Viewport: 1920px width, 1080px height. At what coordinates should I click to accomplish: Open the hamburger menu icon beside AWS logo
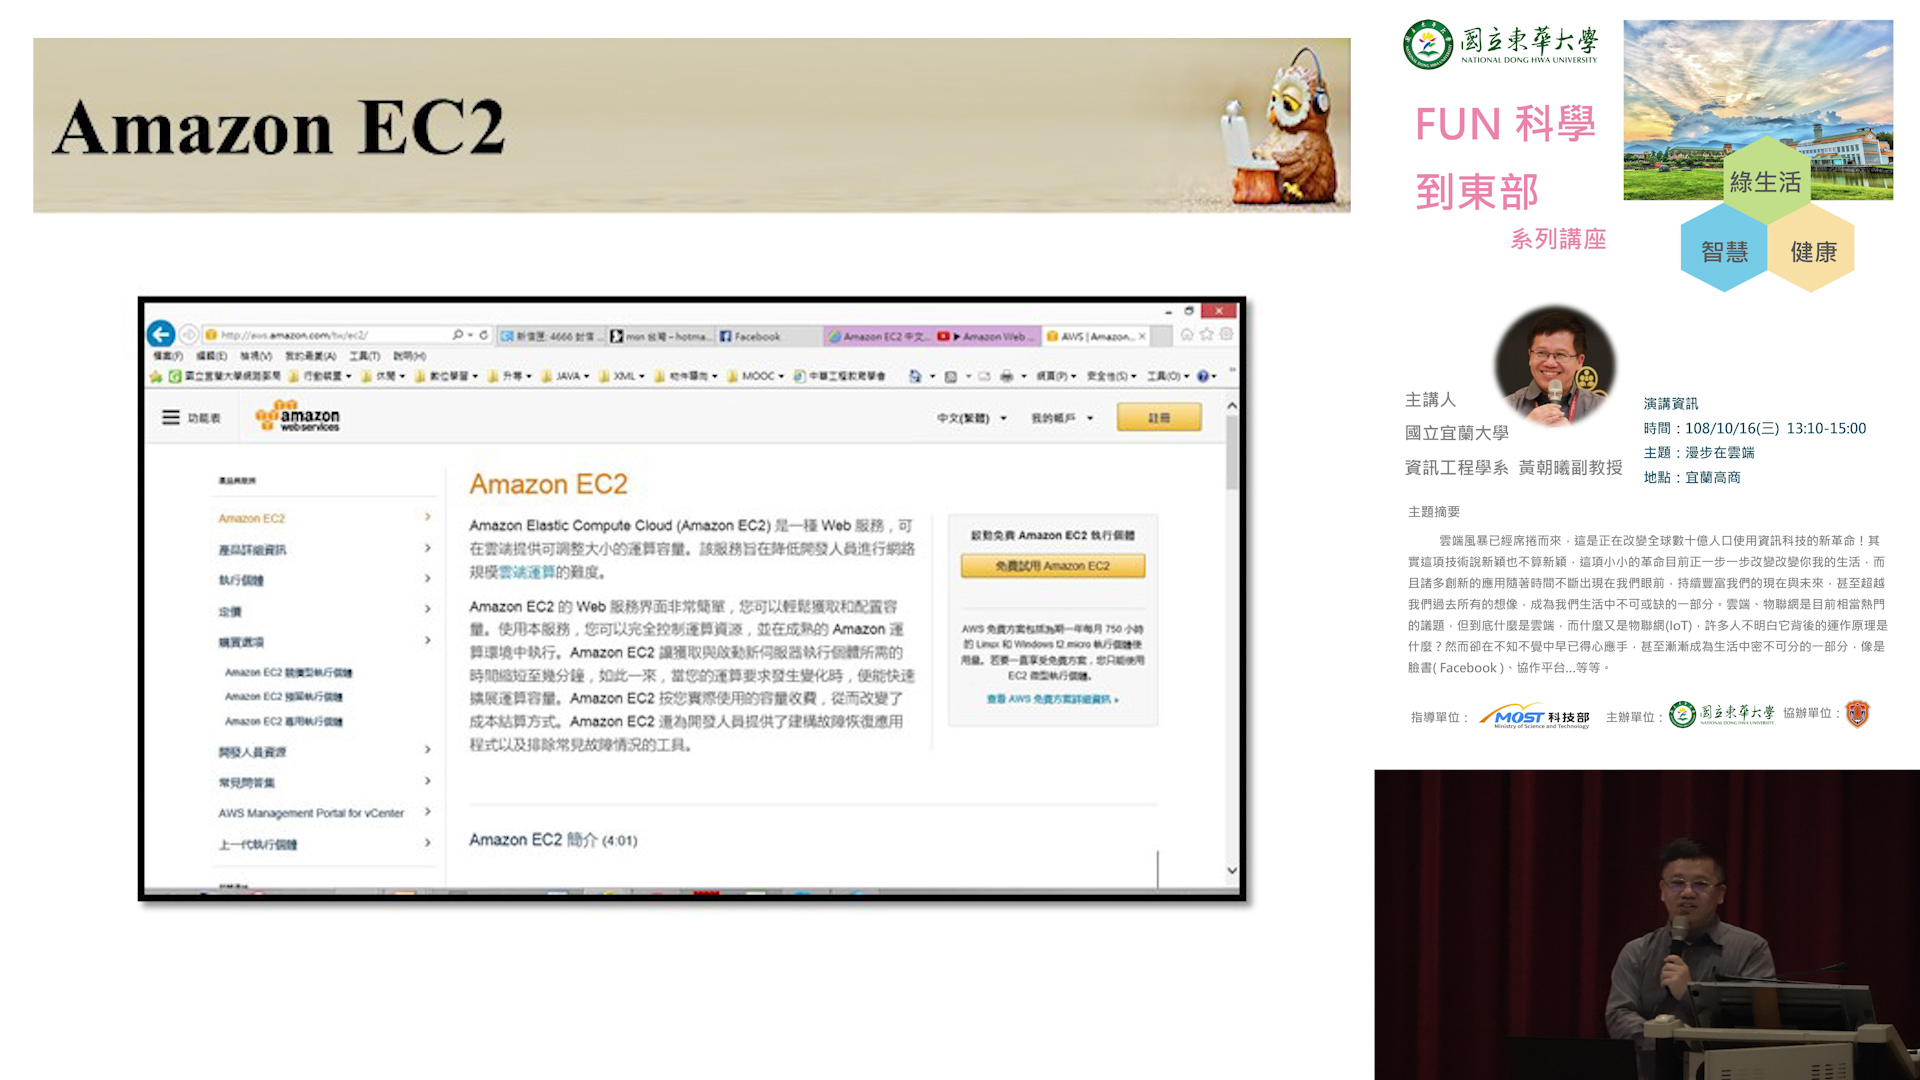(x=171, y=418)
